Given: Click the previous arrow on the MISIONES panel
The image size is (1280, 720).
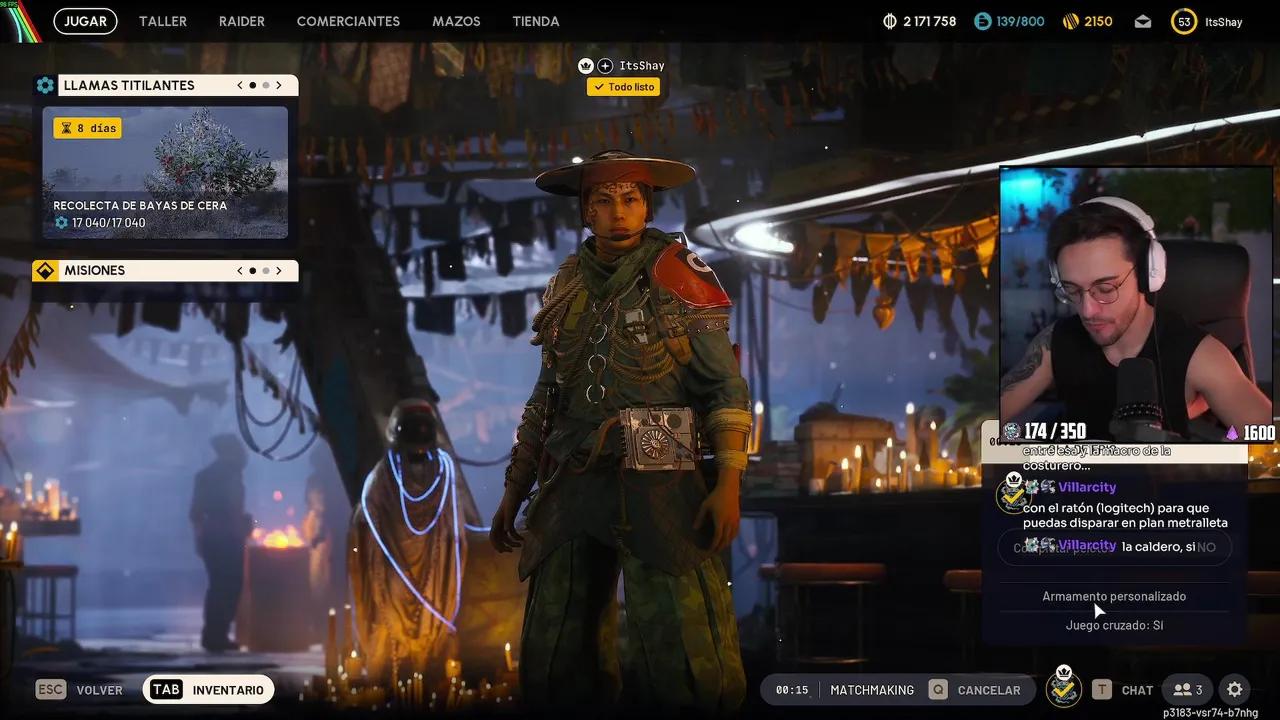Looking at the screenshot, I should pos(239,270).
